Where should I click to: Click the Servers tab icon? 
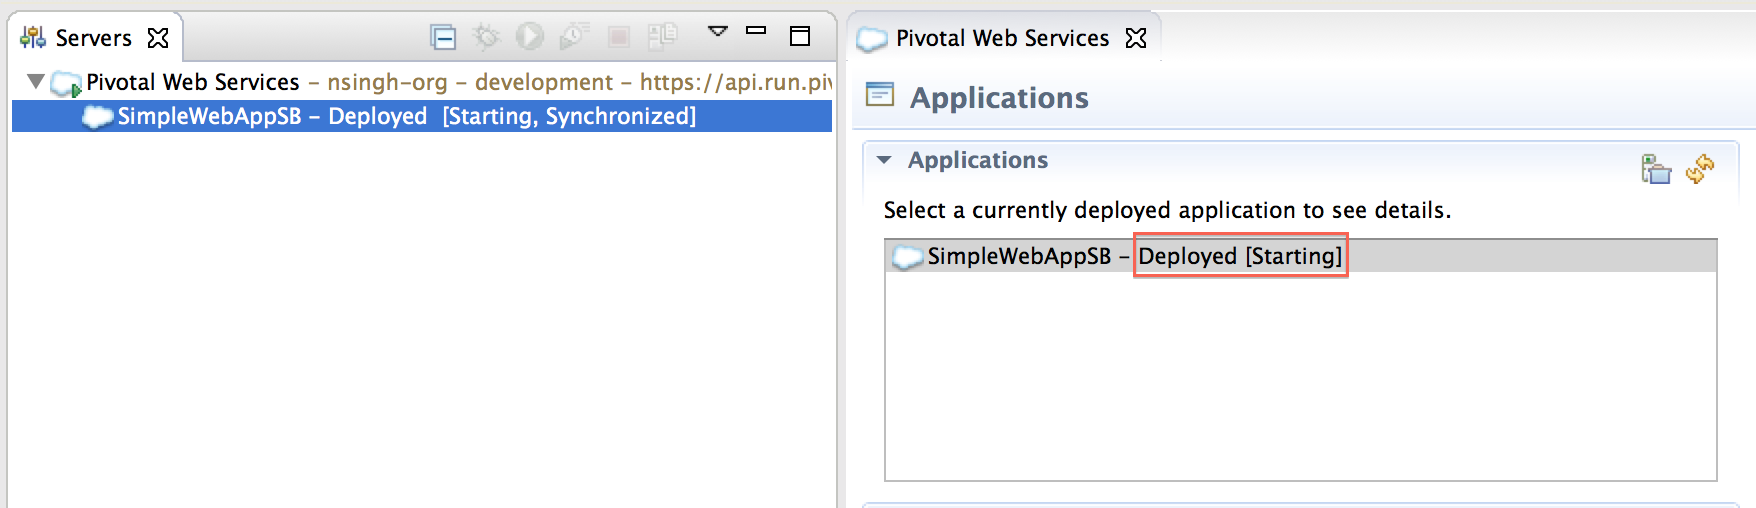[33, 38]
